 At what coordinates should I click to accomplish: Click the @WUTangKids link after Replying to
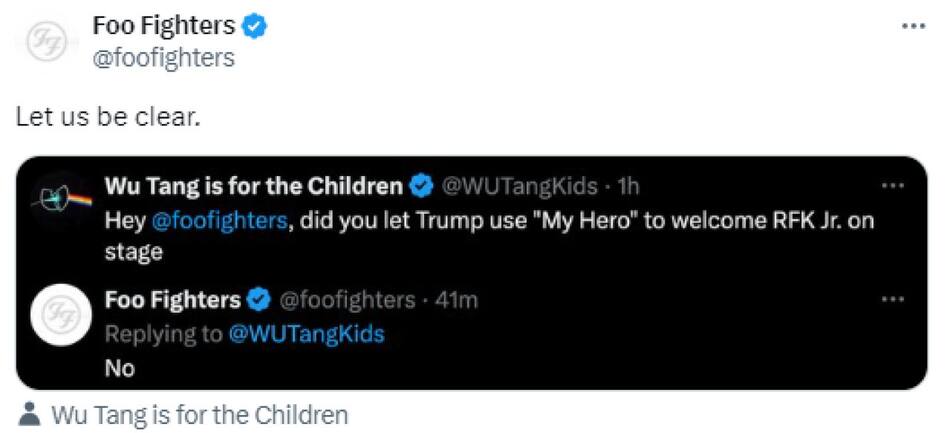tap(306, 334)
